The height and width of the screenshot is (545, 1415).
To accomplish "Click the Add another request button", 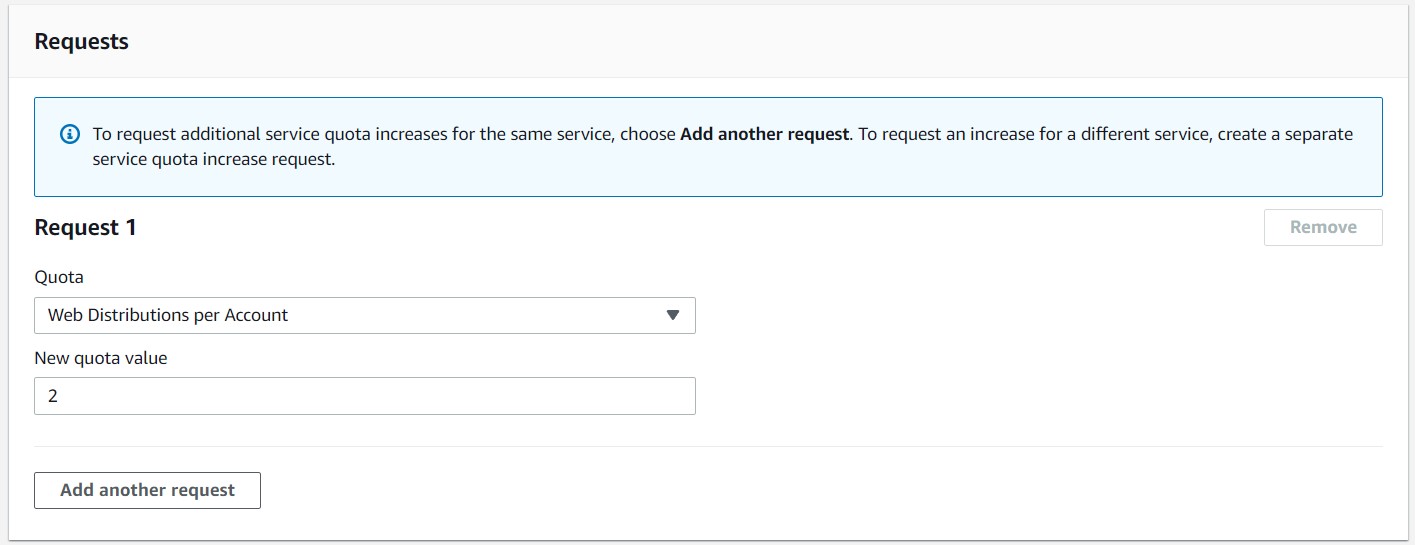I will coord(147,490).
